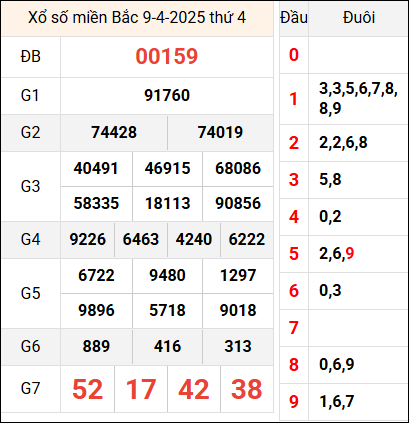409x423 pixels.
Task: Click the G5 number 9018
Action: 238,310
